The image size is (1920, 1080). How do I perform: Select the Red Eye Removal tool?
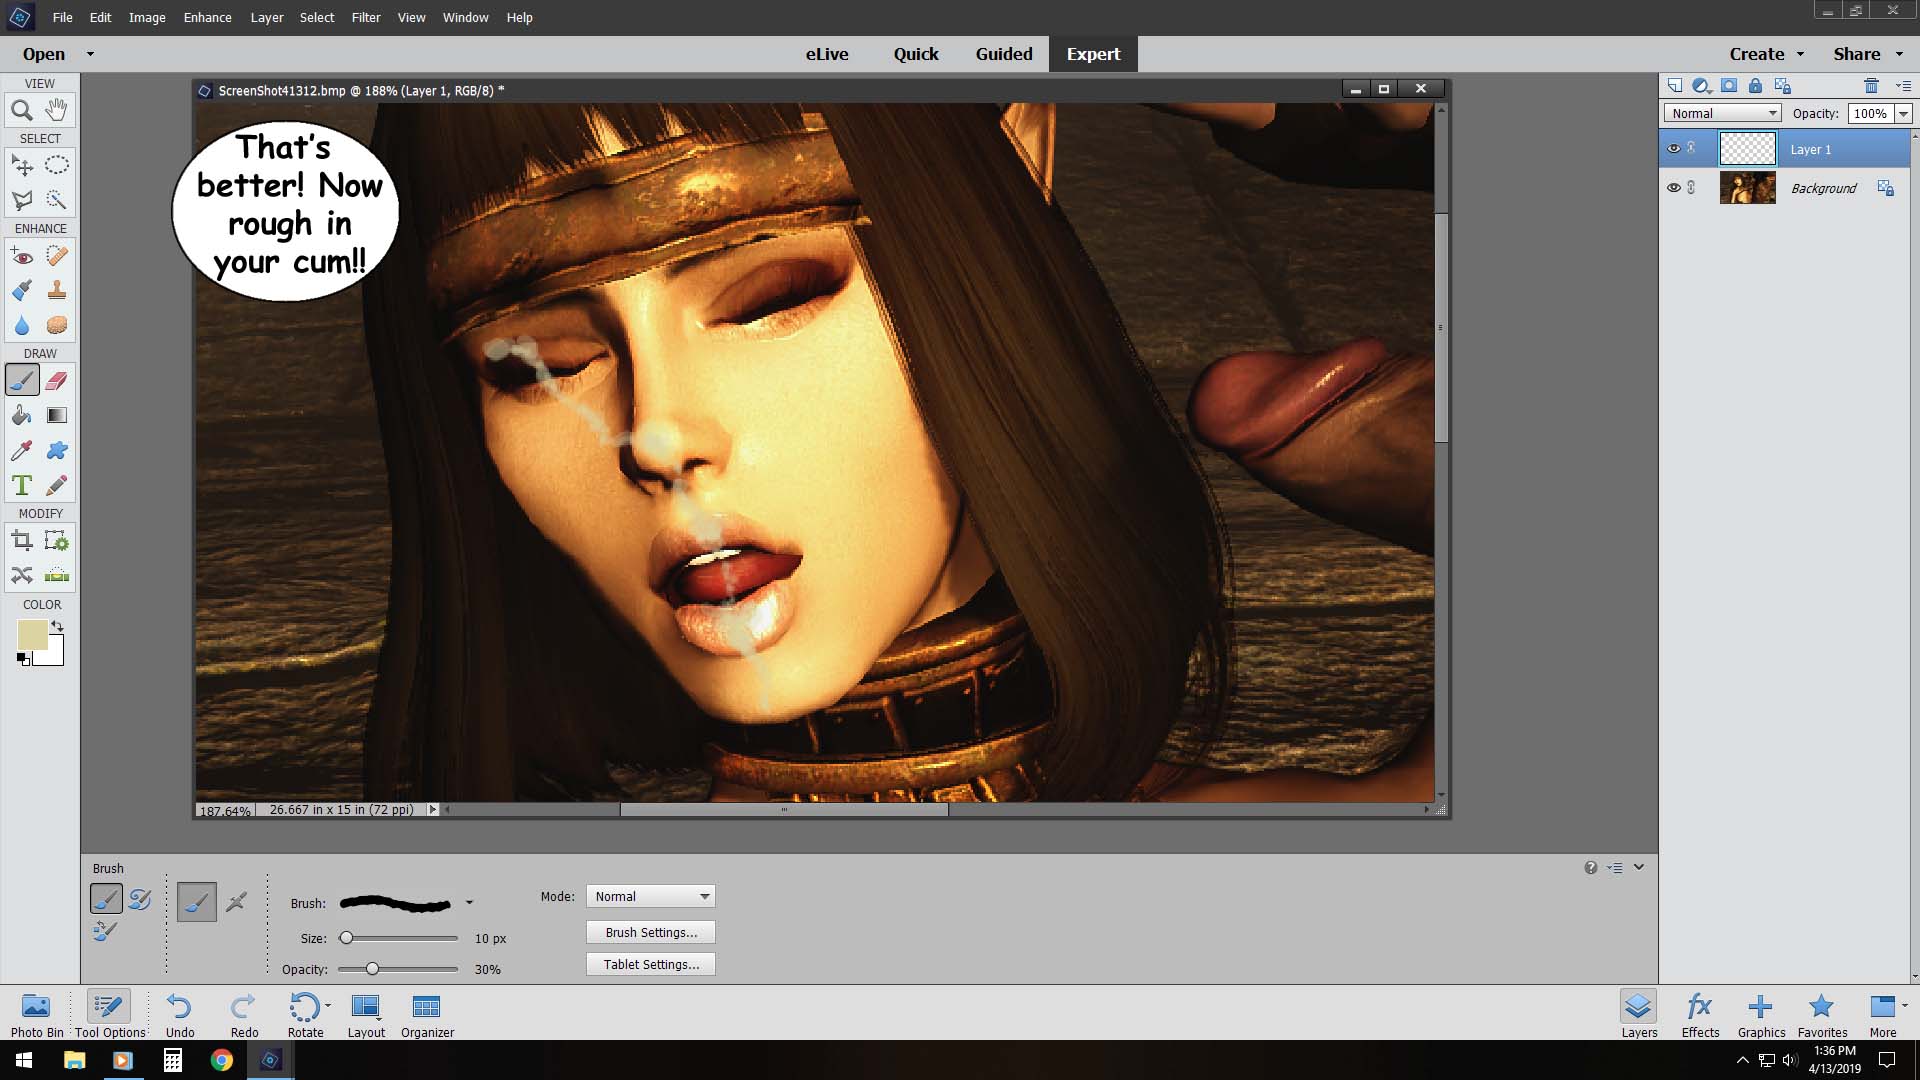(22, 256)
